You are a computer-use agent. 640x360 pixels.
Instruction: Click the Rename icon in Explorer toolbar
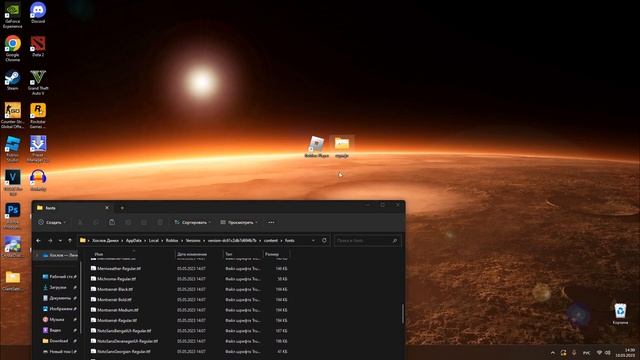pos(128,222)
